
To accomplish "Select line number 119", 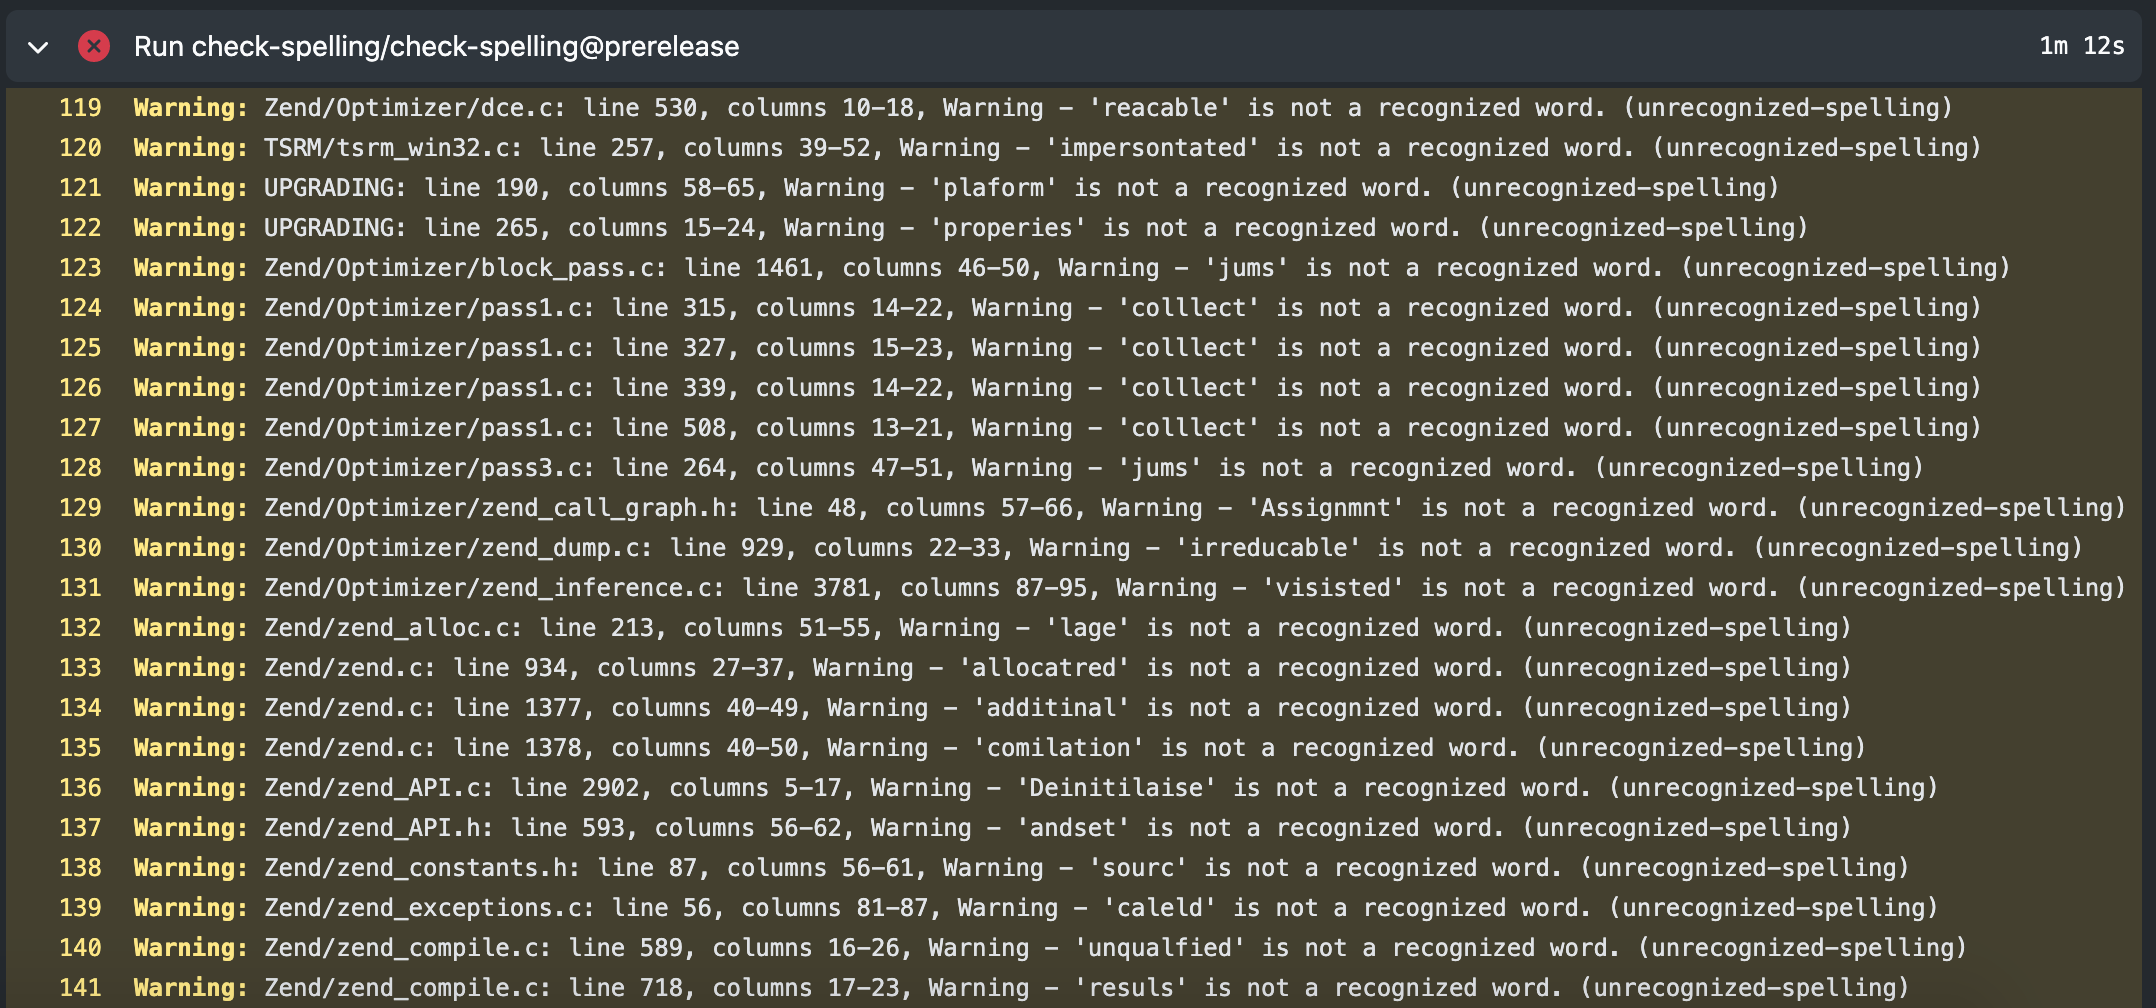I will 80,107.
